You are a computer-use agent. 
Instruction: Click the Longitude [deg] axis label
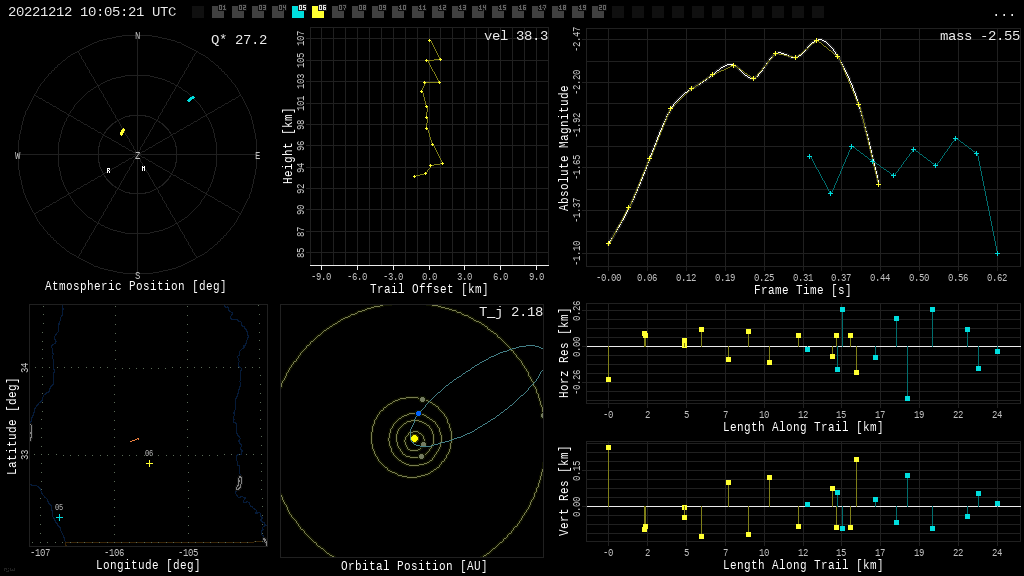tap(148, 565)
